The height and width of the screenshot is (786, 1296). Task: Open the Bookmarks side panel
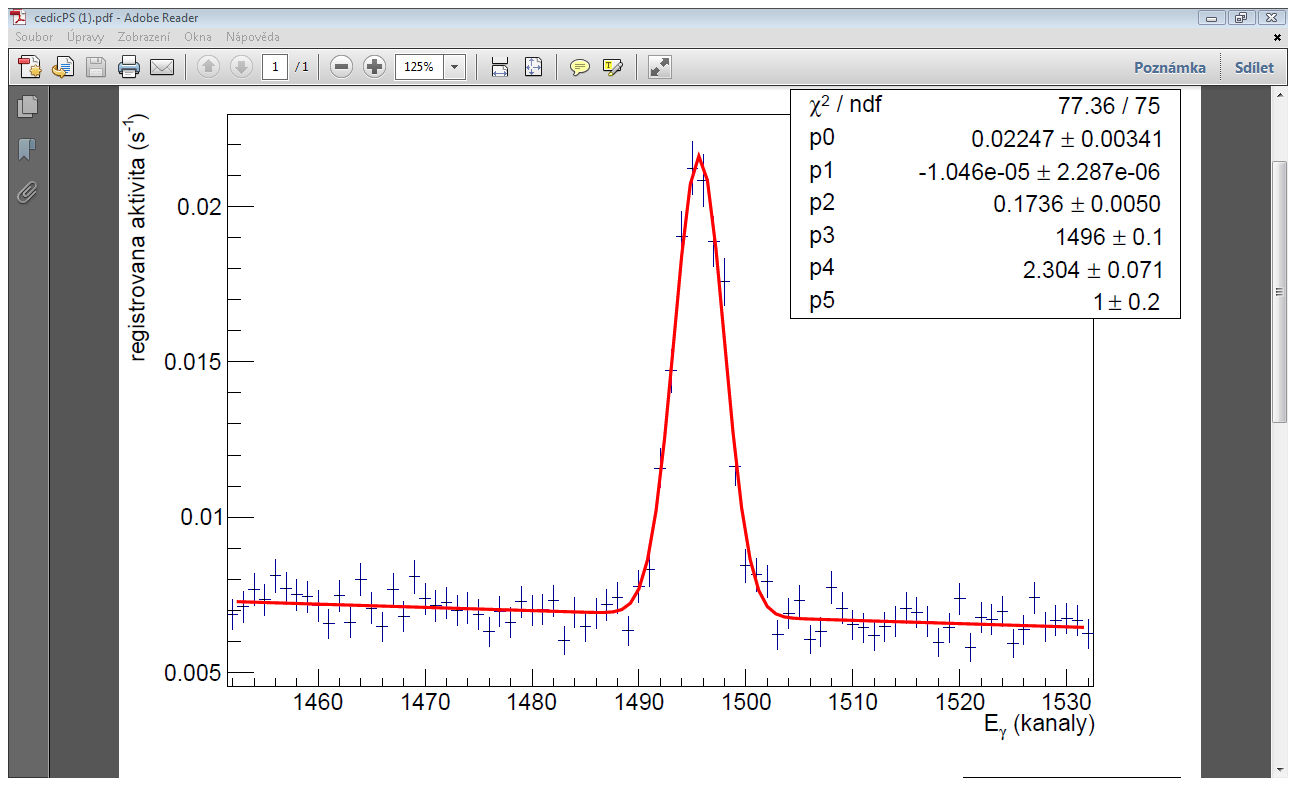pyautogui.click(x=27, y=150)
